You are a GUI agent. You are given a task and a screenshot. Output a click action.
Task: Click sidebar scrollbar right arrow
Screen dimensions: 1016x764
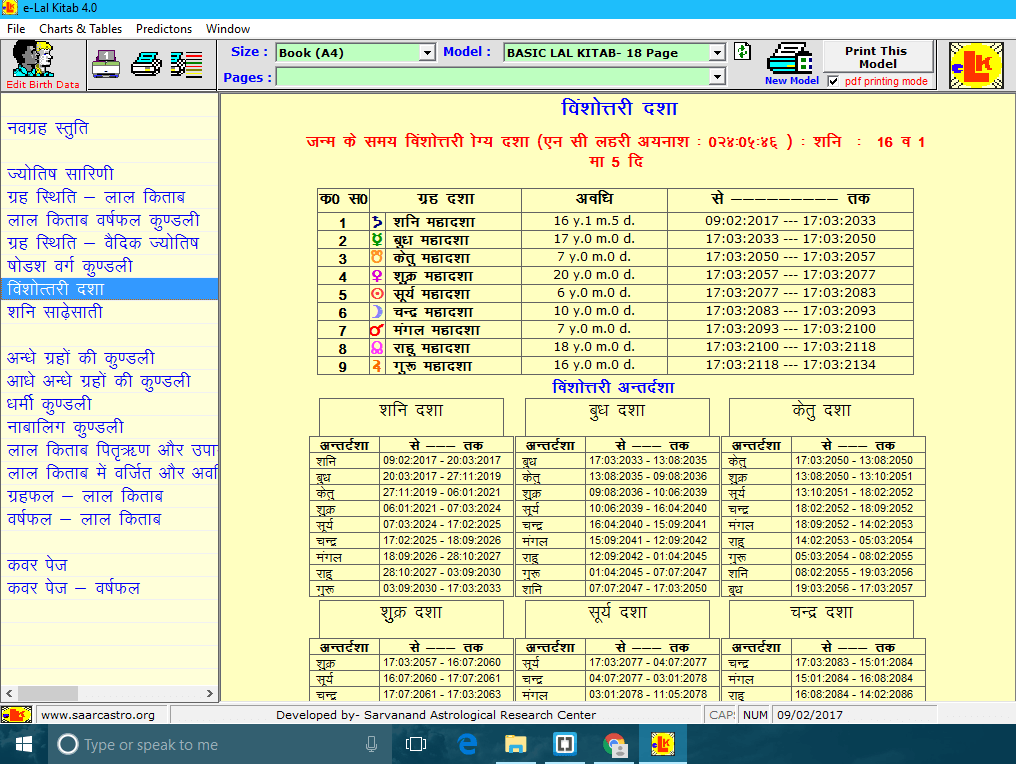coord(210,693)
